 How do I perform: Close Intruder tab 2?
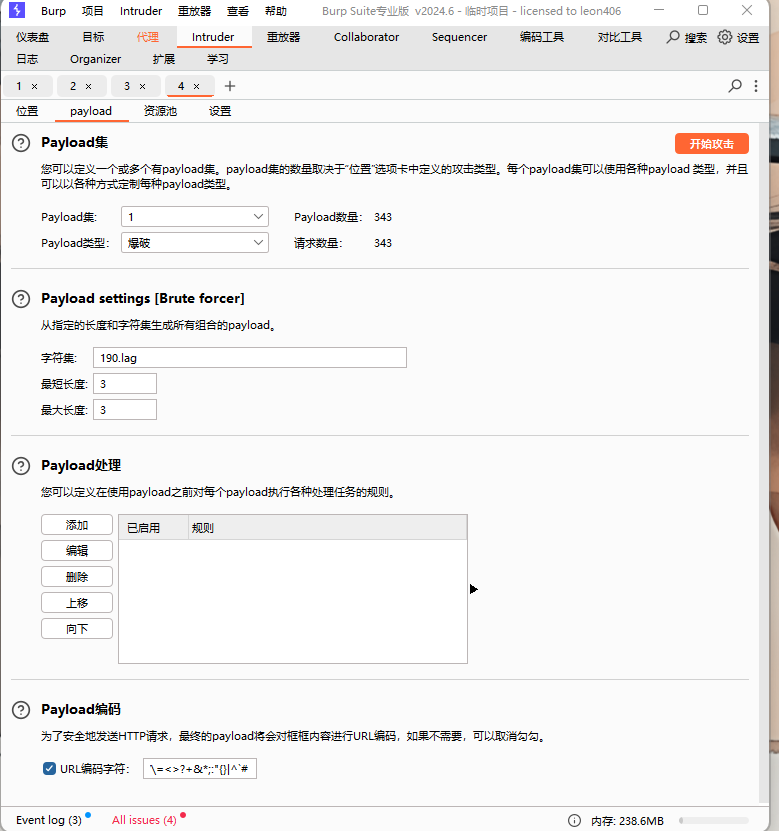88,86
